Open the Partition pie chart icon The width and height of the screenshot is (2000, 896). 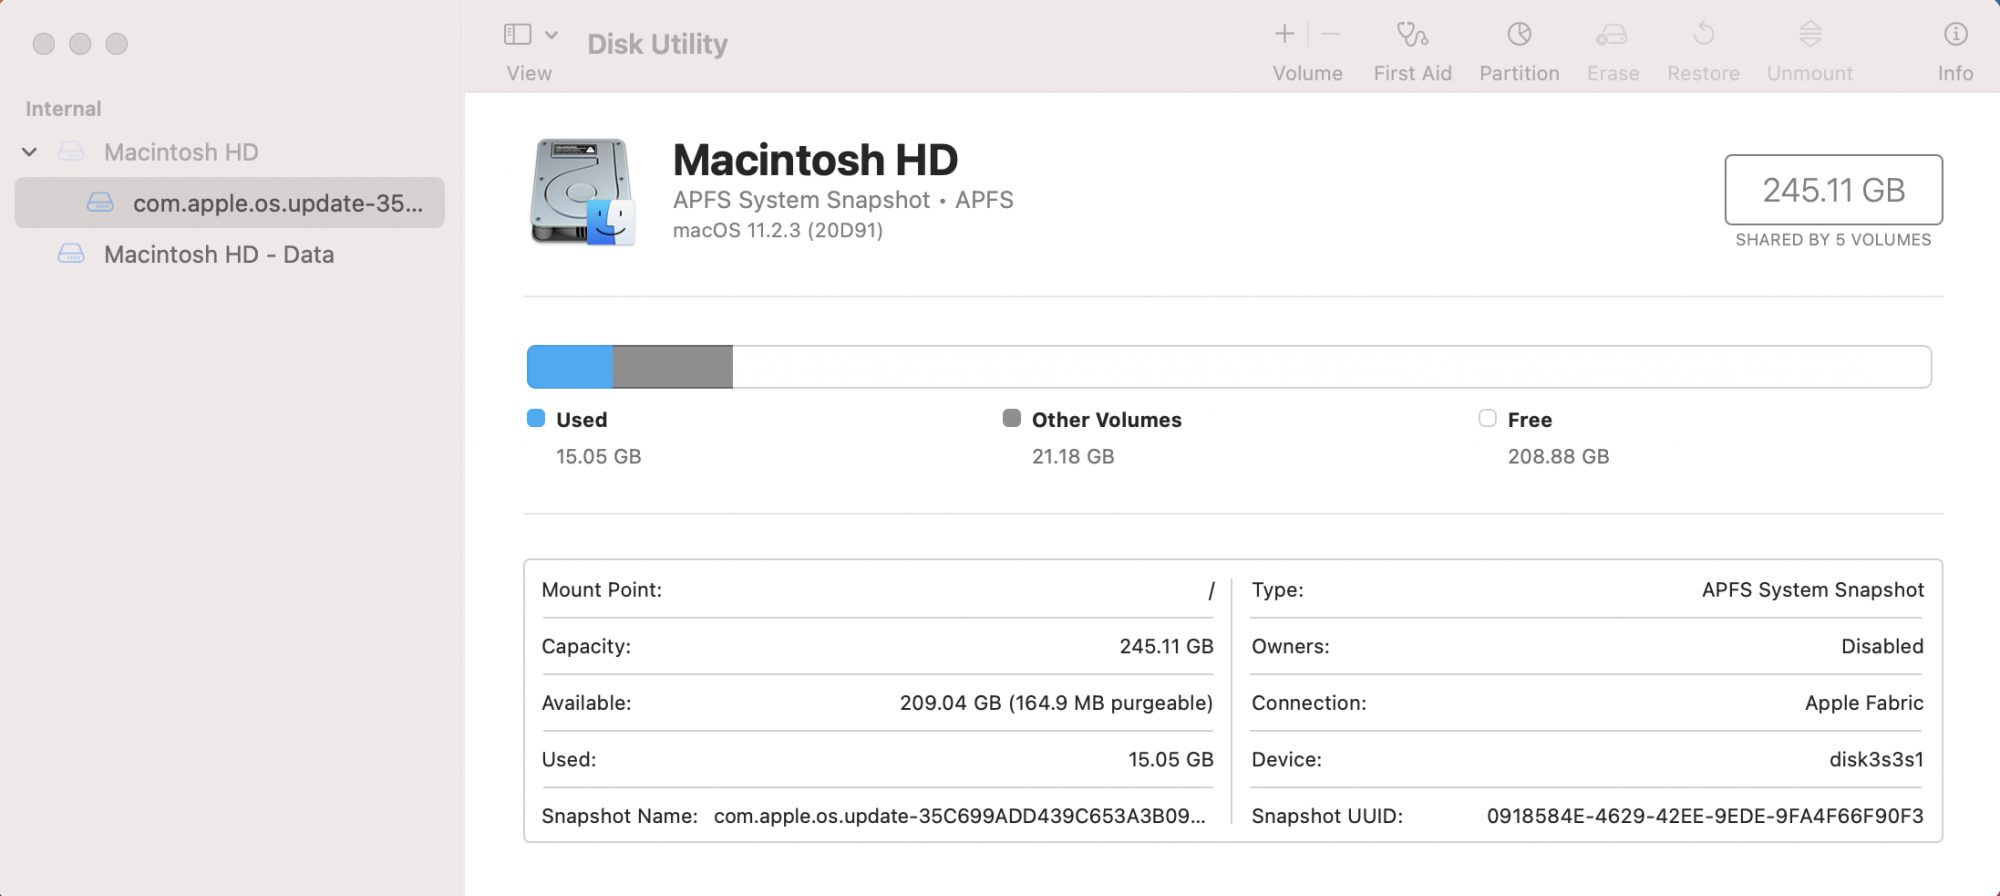pos(1519,34)
